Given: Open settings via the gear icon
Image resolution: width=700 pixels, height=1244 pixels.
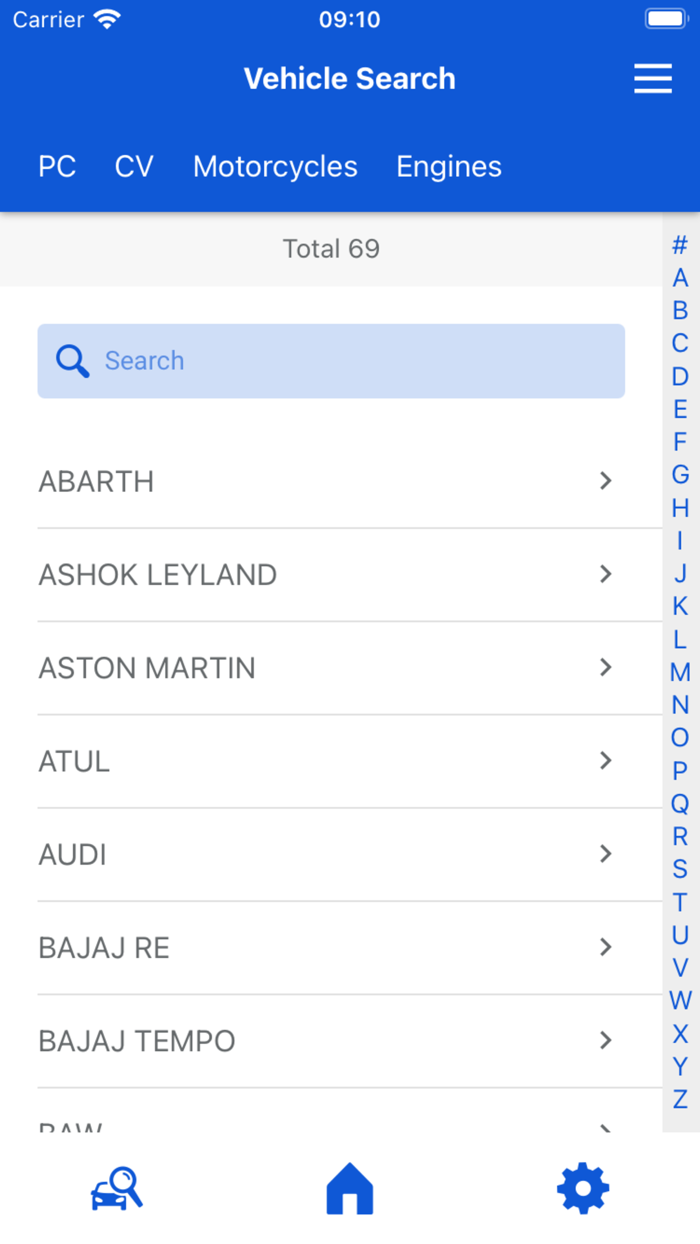Looking at the screenshot, I should (582, 1188).
